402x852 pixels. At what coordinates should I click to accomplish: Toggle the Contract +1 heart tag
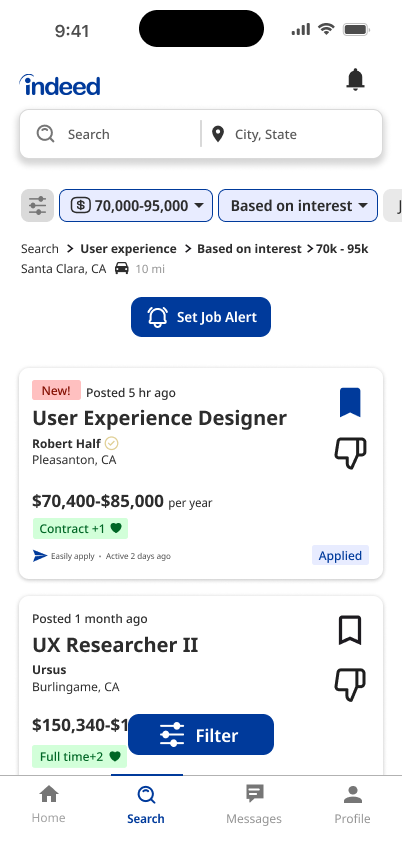pyautogui.click(x=80, y=529)
